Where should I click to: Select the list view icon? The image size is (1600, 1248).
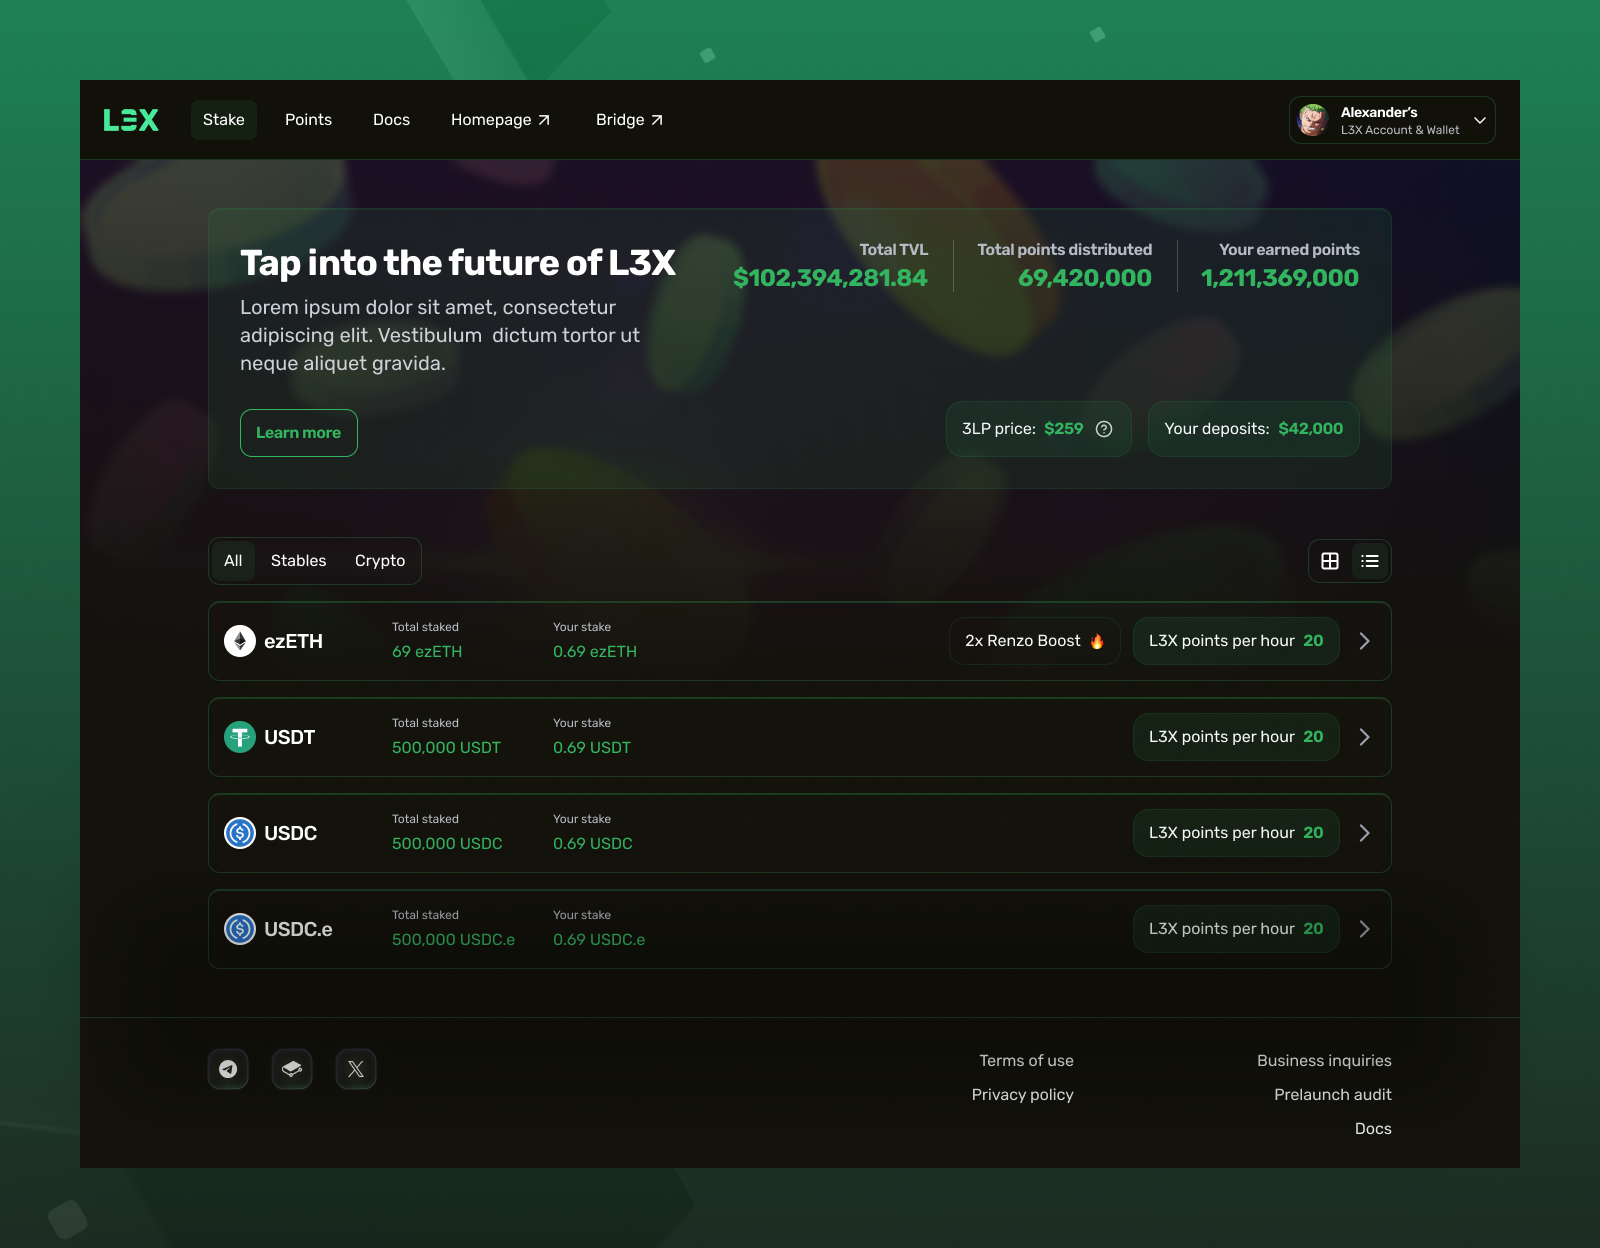click(x=1369, y=561)
